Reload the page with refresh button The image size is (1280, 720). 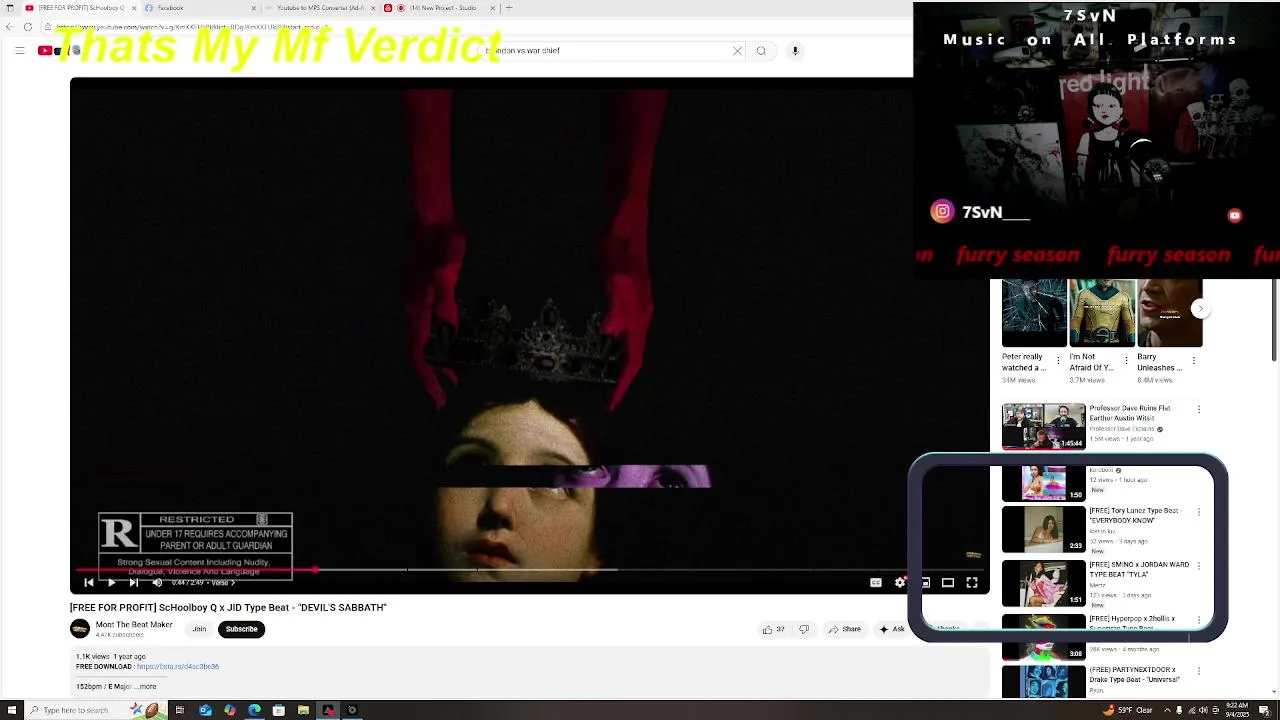(28, 27)
